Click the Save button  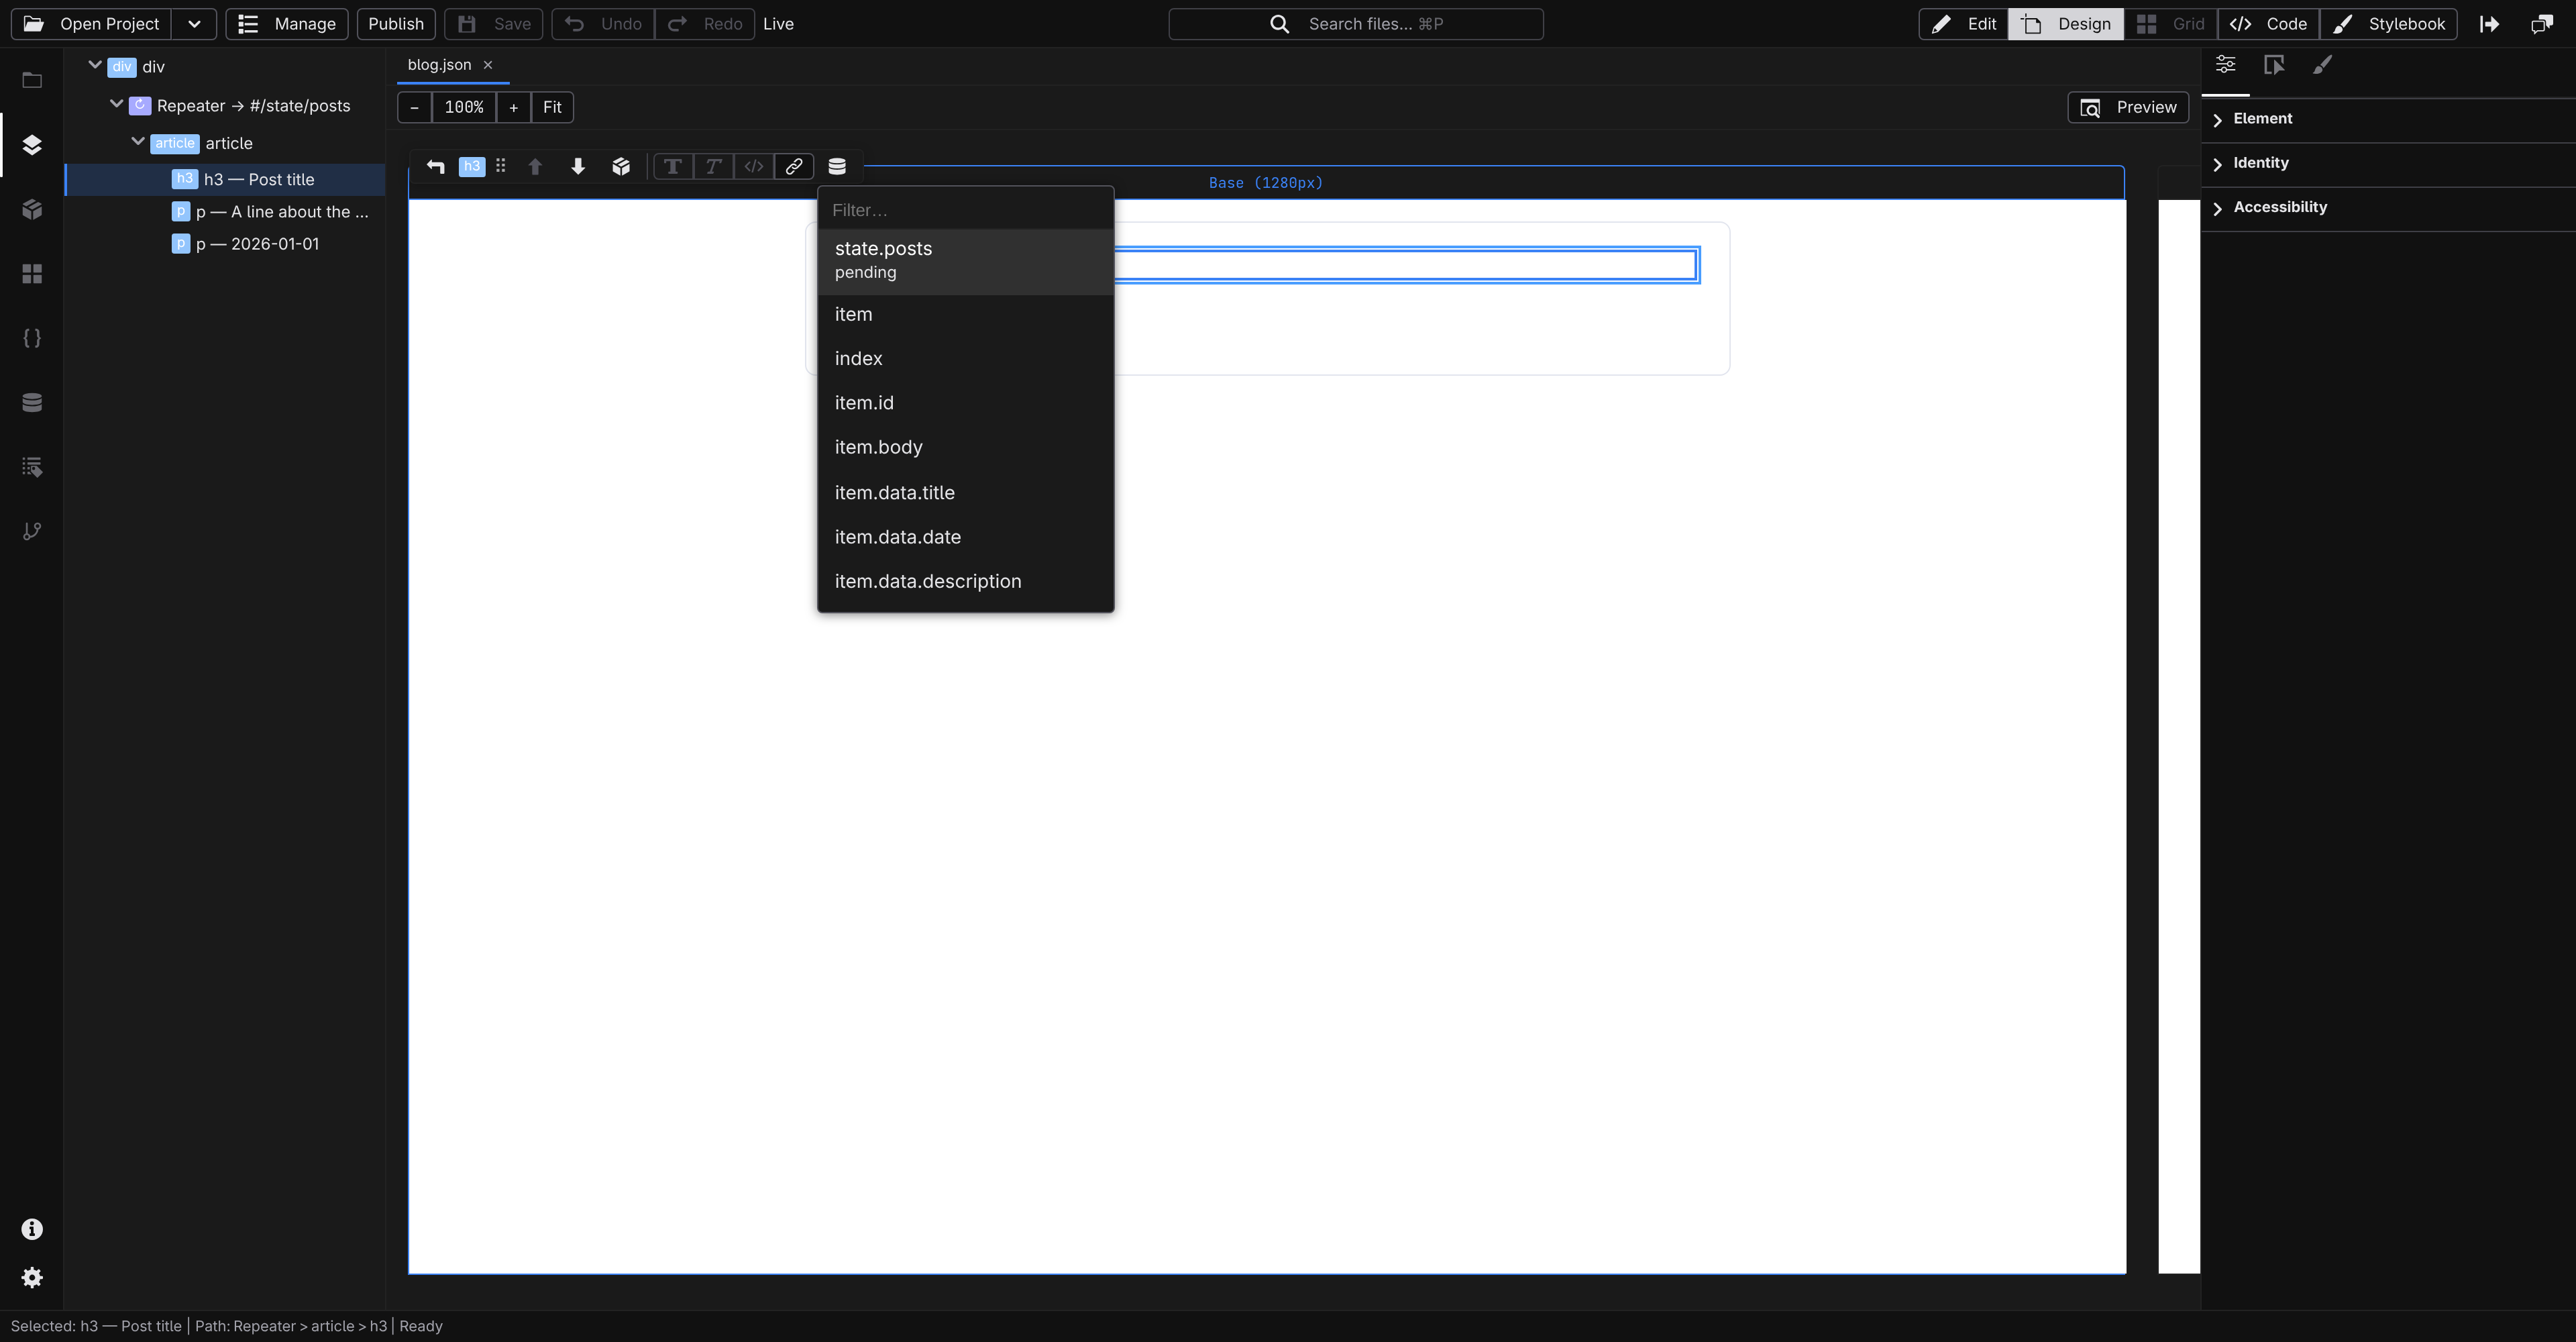494,24
